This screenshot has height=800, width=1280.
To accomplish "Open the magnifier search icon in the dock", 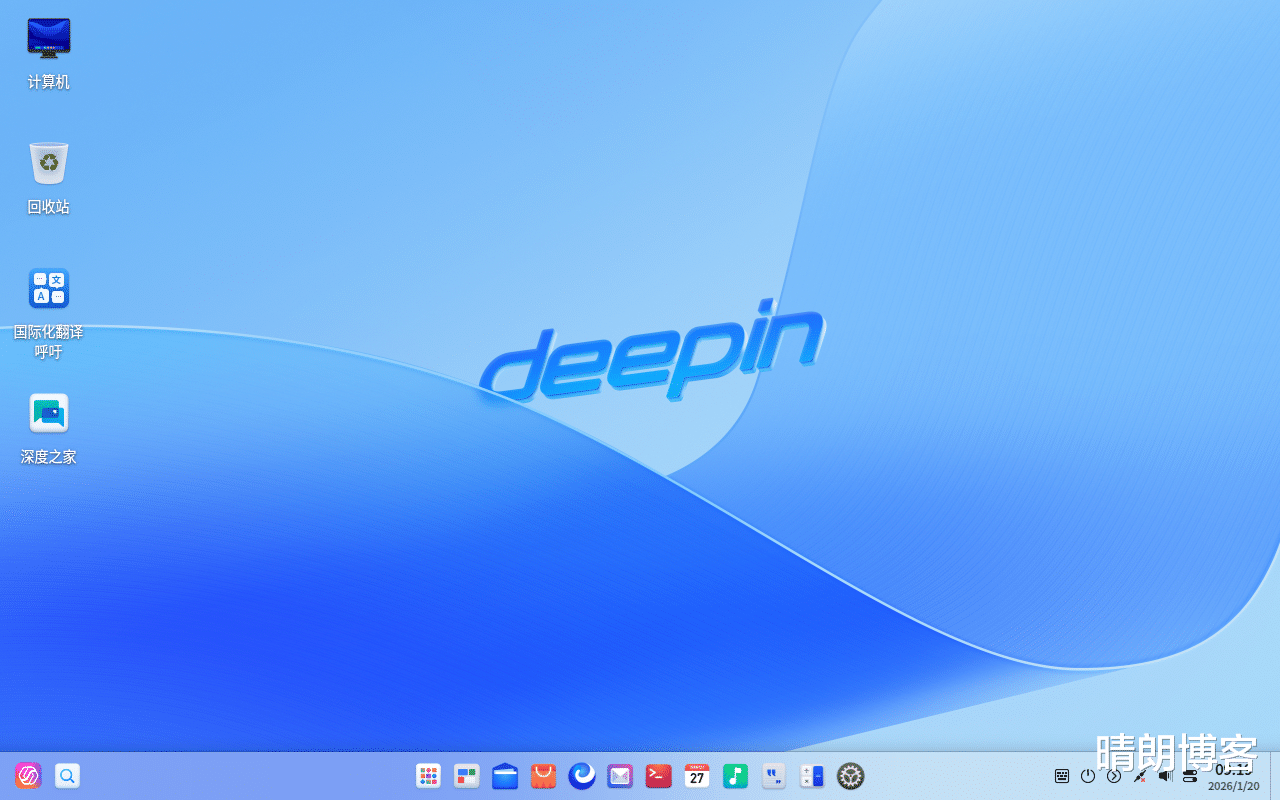I will (x=67, y=775).
